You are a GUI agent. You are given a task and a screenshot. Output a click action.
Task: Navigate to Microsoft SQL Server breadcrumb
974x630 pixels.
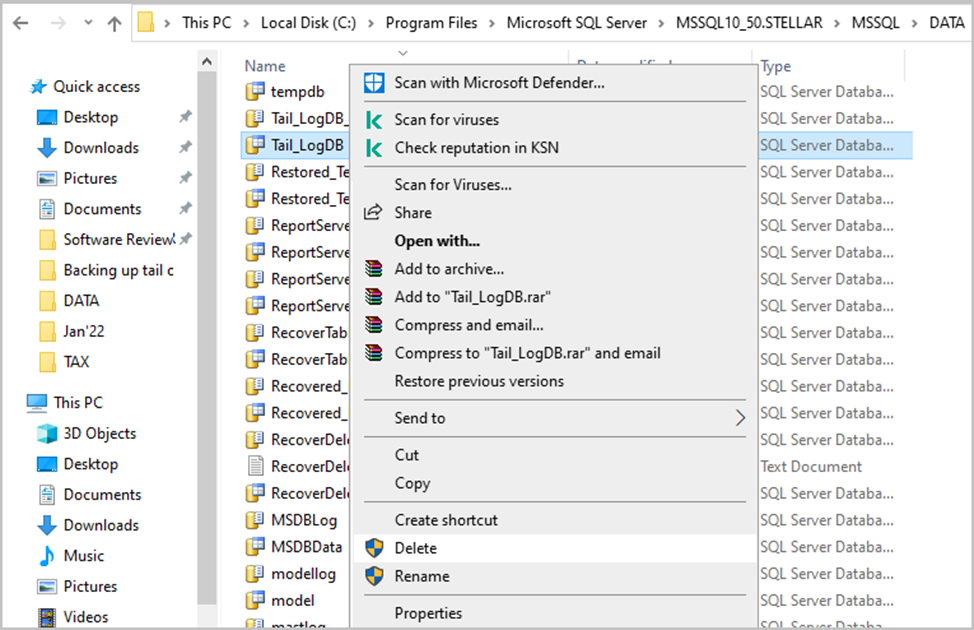click(x=576, y=23)
